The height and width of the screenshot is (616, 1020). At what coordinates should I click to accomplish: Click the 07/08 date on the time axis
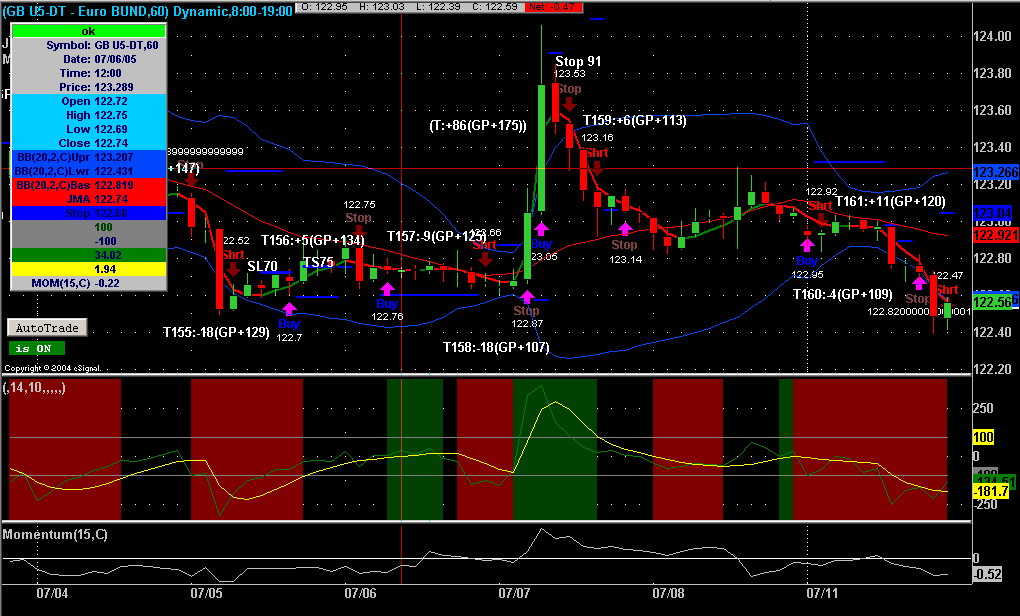point(669,593)
